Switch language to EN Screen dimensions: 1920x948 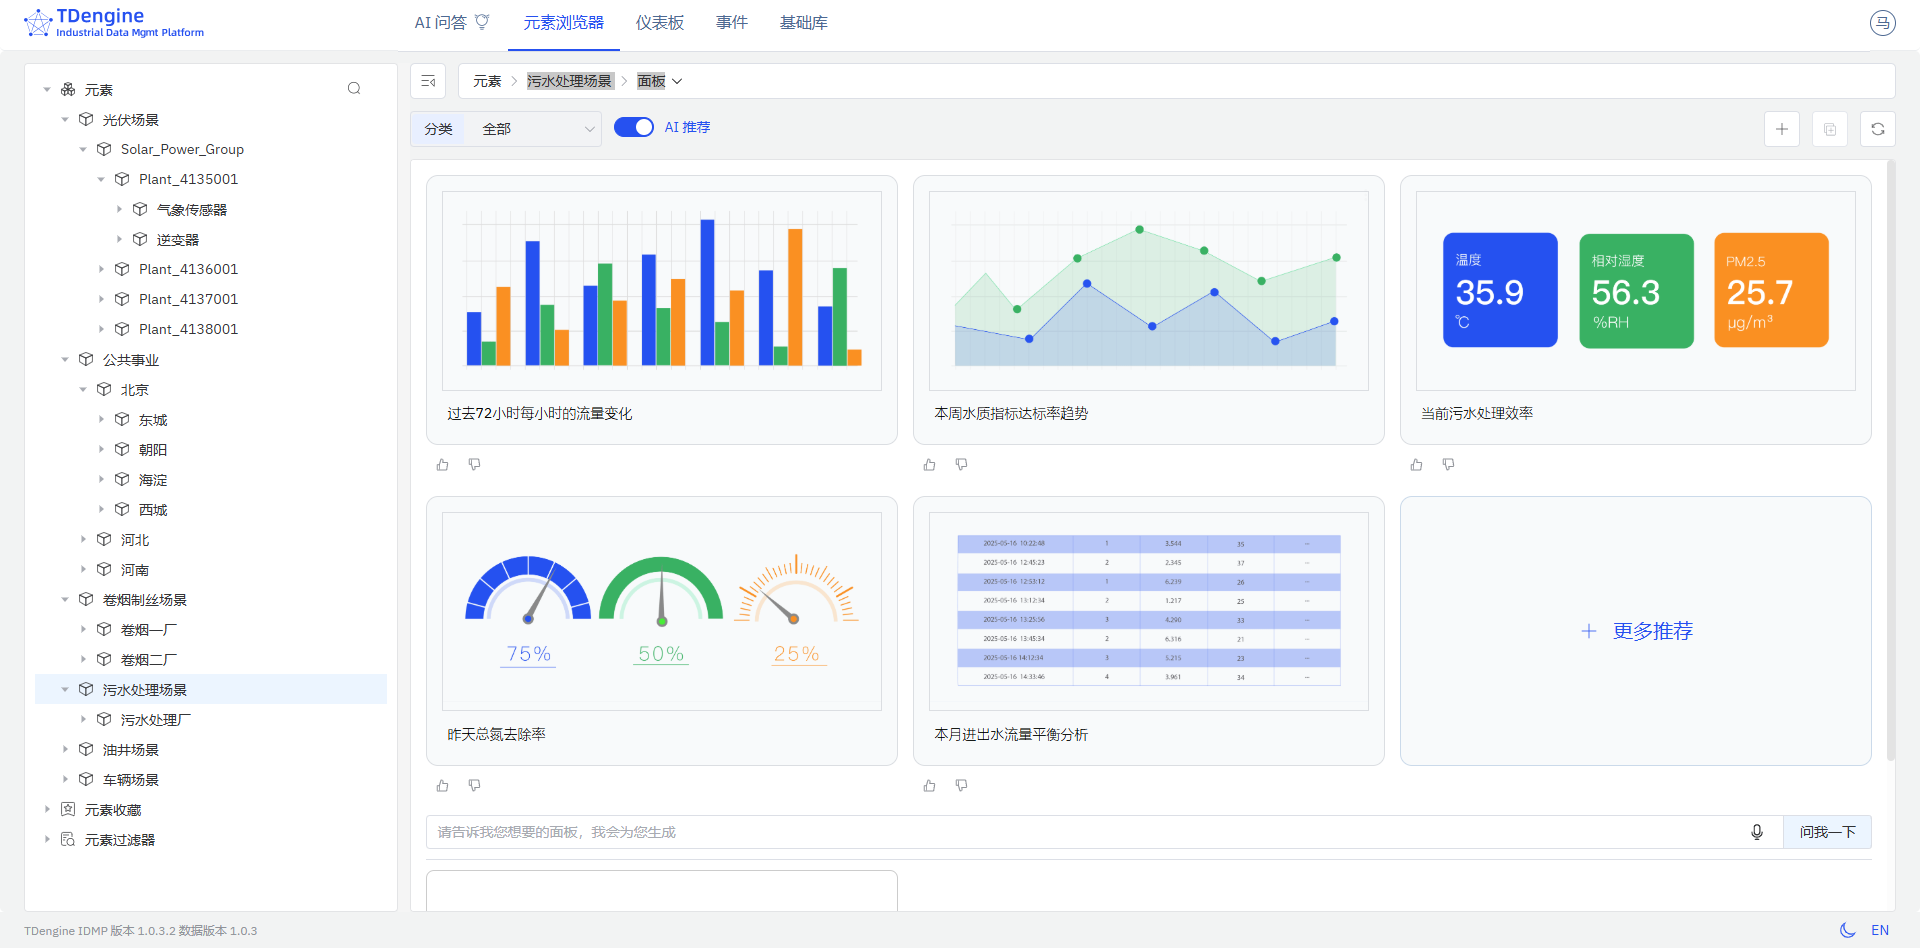coord(1880,930)
